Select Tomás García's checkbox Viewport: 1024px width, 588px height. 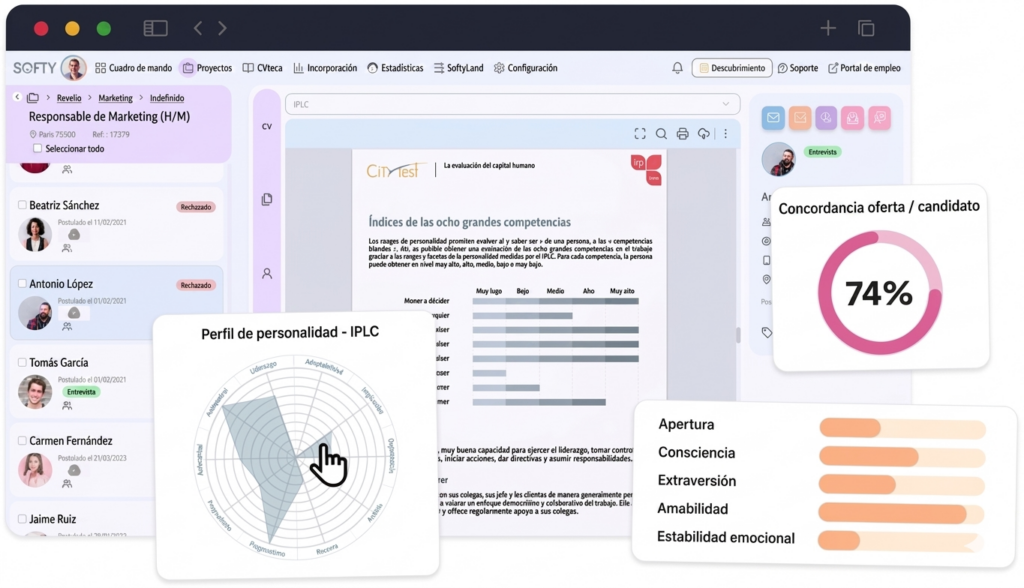[x=22, y=362]
